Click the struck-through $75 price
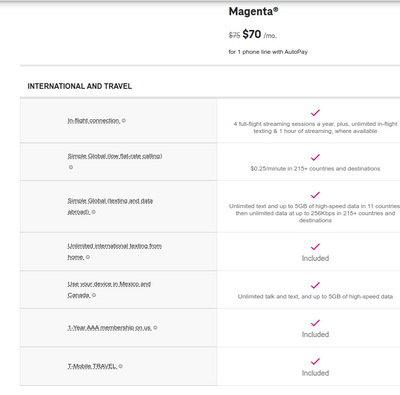 [x=234, y=35]
